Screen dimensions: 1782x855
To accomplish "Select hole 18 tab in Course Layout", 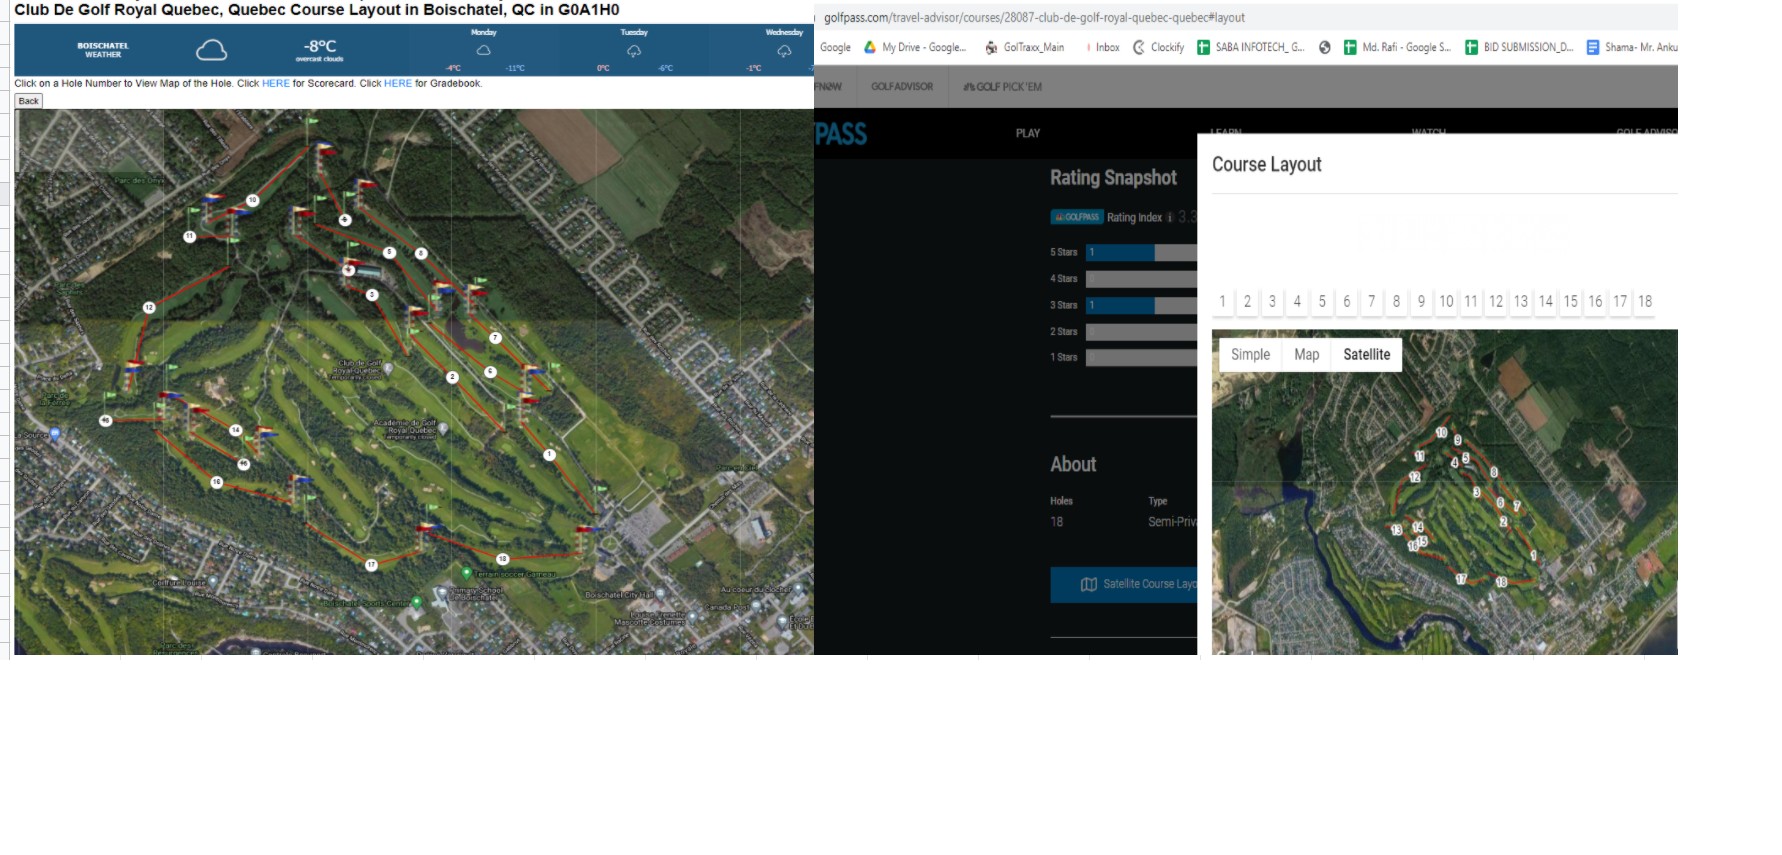I will coord(1645,301).
